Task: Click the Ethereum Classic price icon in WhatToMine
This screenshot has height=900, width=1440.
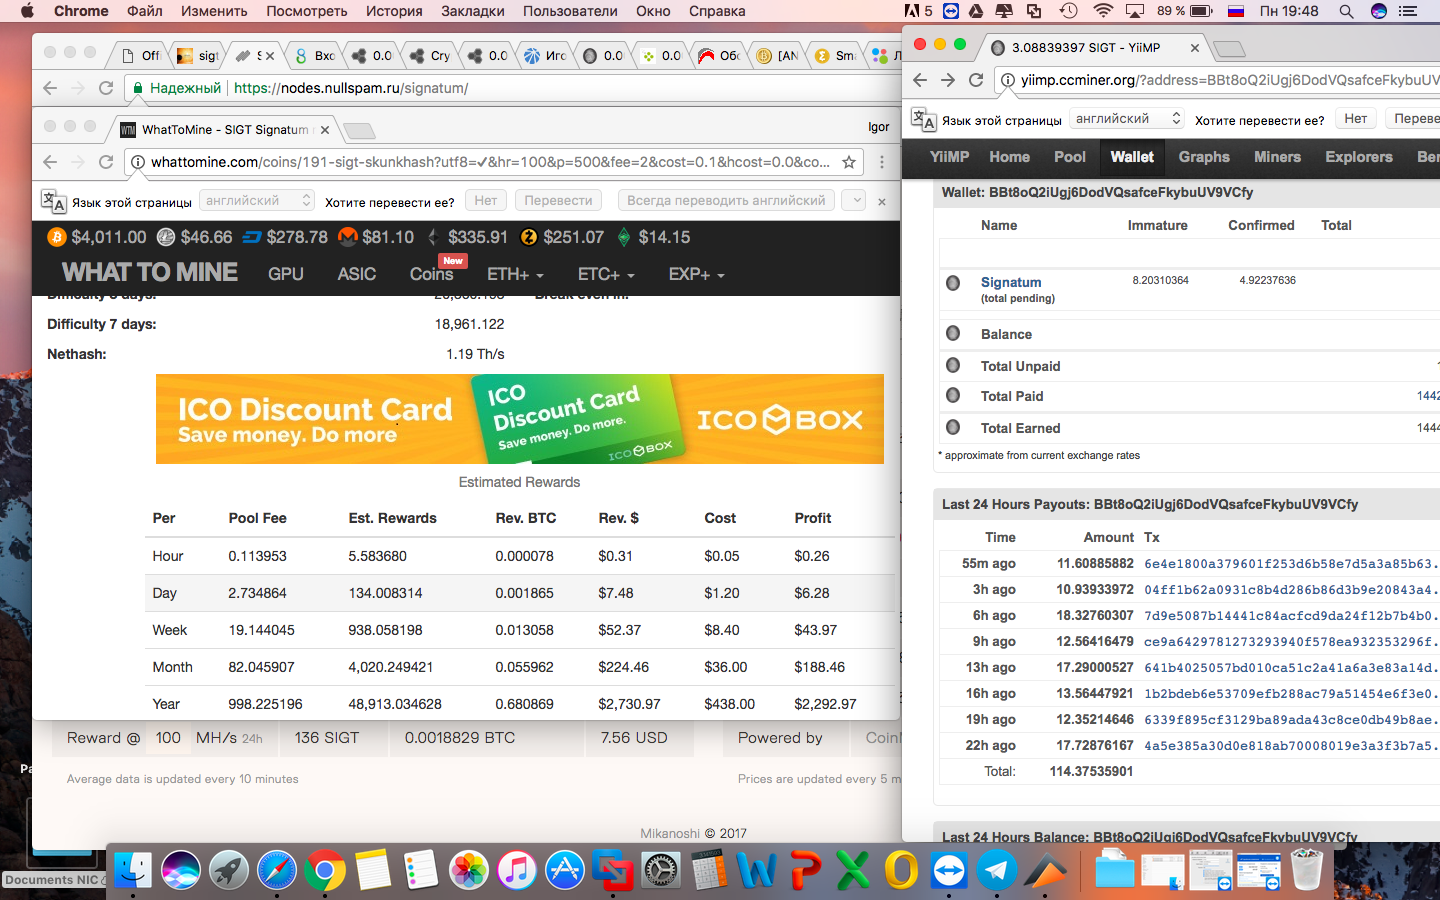Action: pyautogui.click(x=624, y=237)
